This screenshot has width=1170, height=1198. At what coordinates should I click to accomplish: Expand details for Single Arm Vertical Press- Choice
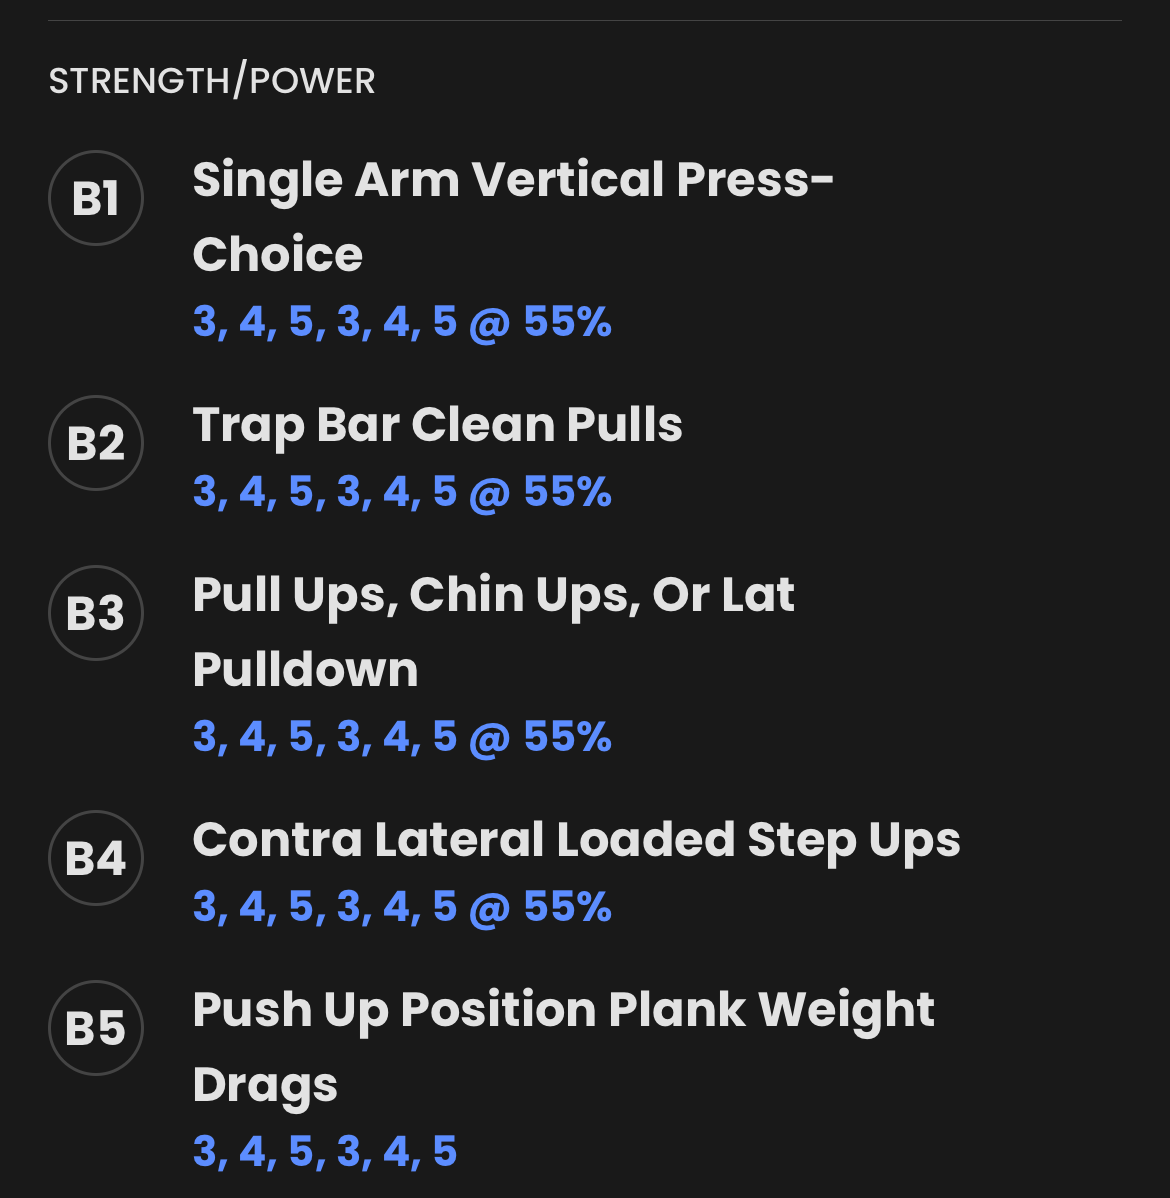(513, 215)
